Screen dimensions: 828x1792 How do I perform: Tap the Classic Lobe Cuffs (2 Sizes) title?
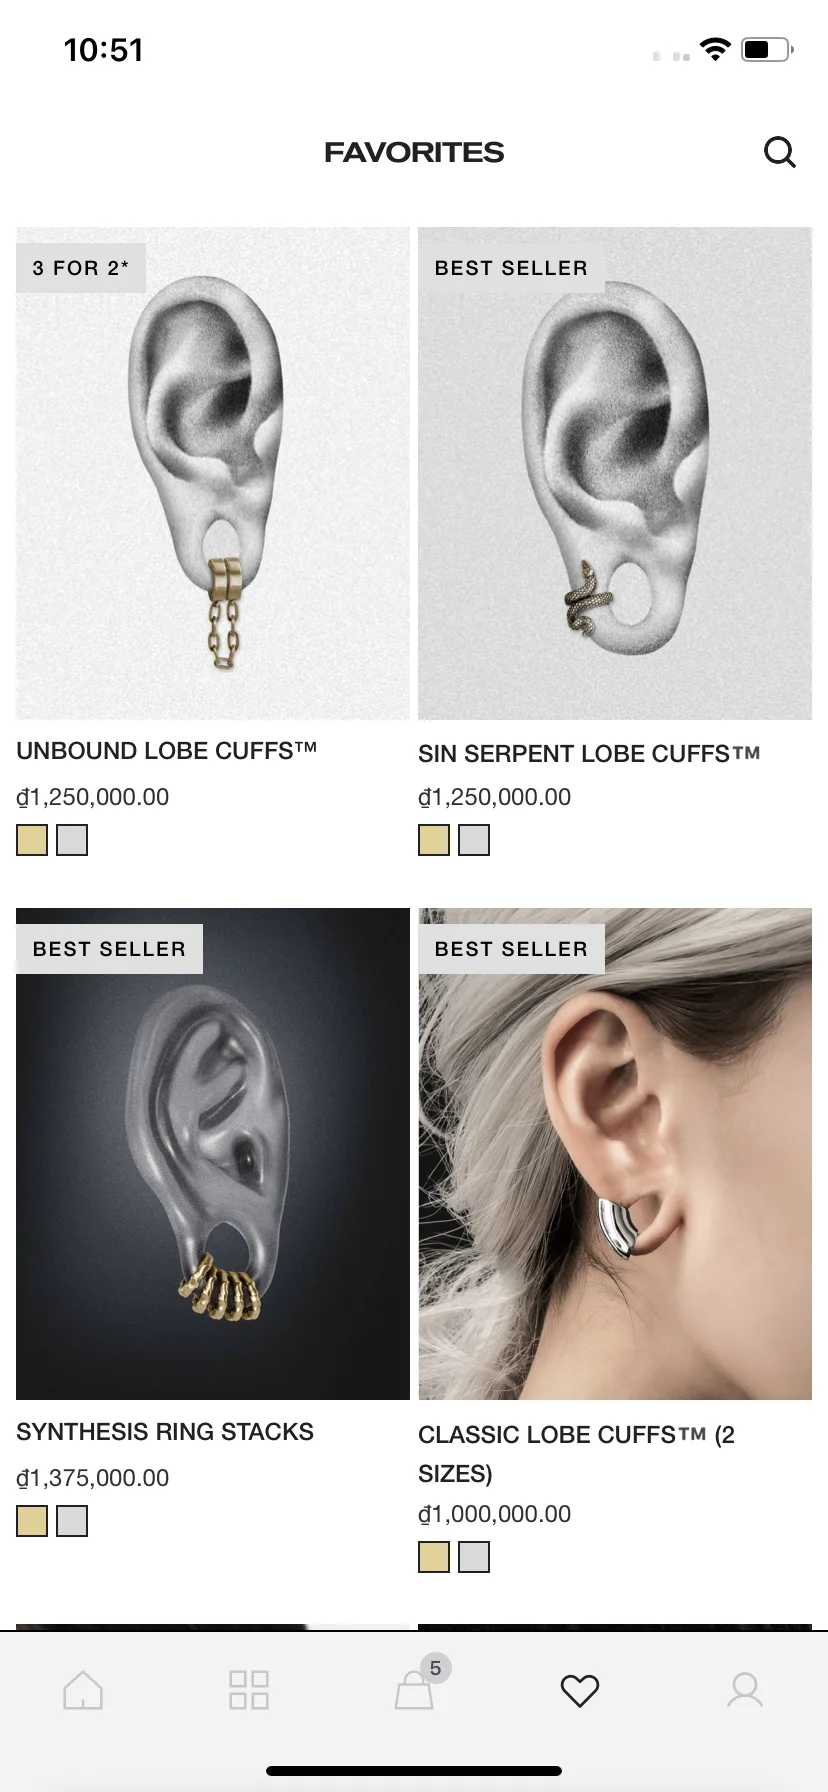point(577,1454)
